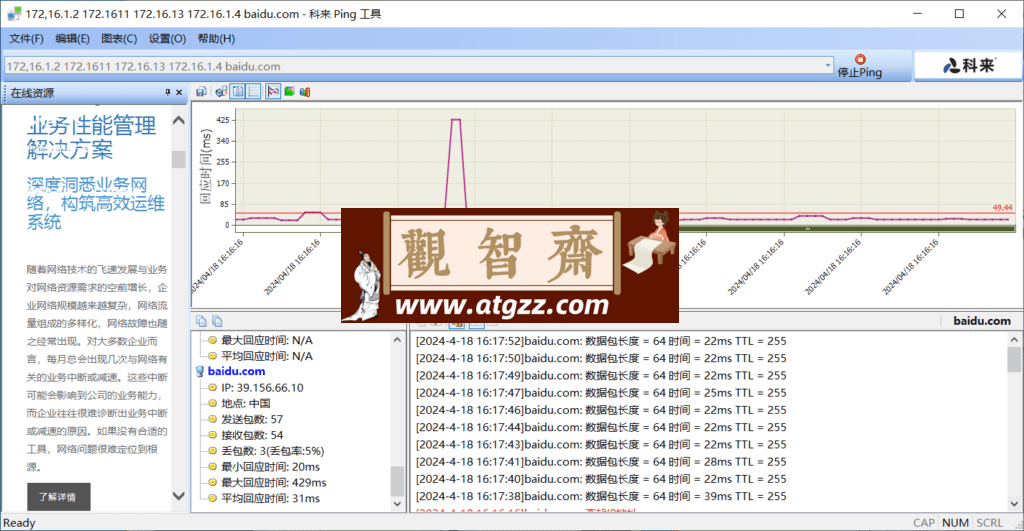Close the 在线资源 panel
This screenshot has height=531, width=1024.
[x=179, y=93]
